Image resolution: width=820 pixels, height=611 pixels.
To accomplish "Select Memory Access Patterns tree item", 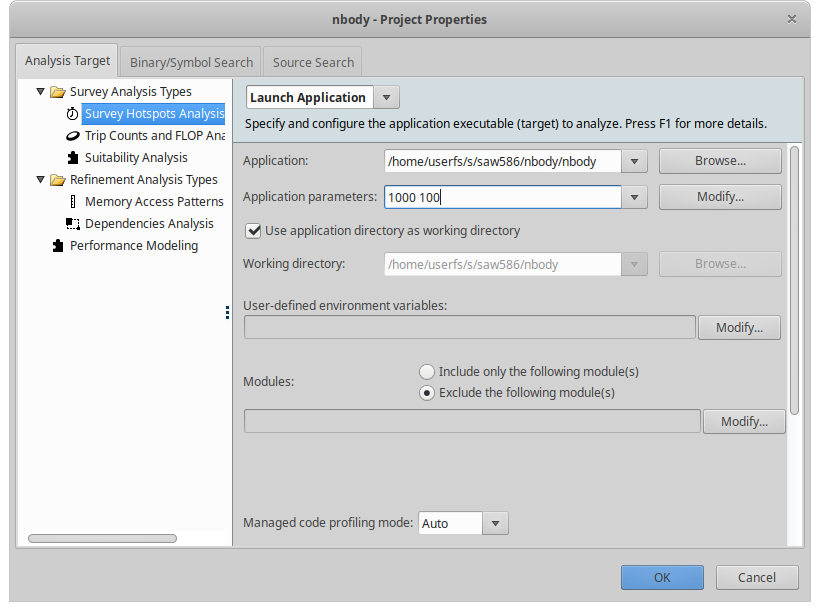I will click(x=154, y=201).
